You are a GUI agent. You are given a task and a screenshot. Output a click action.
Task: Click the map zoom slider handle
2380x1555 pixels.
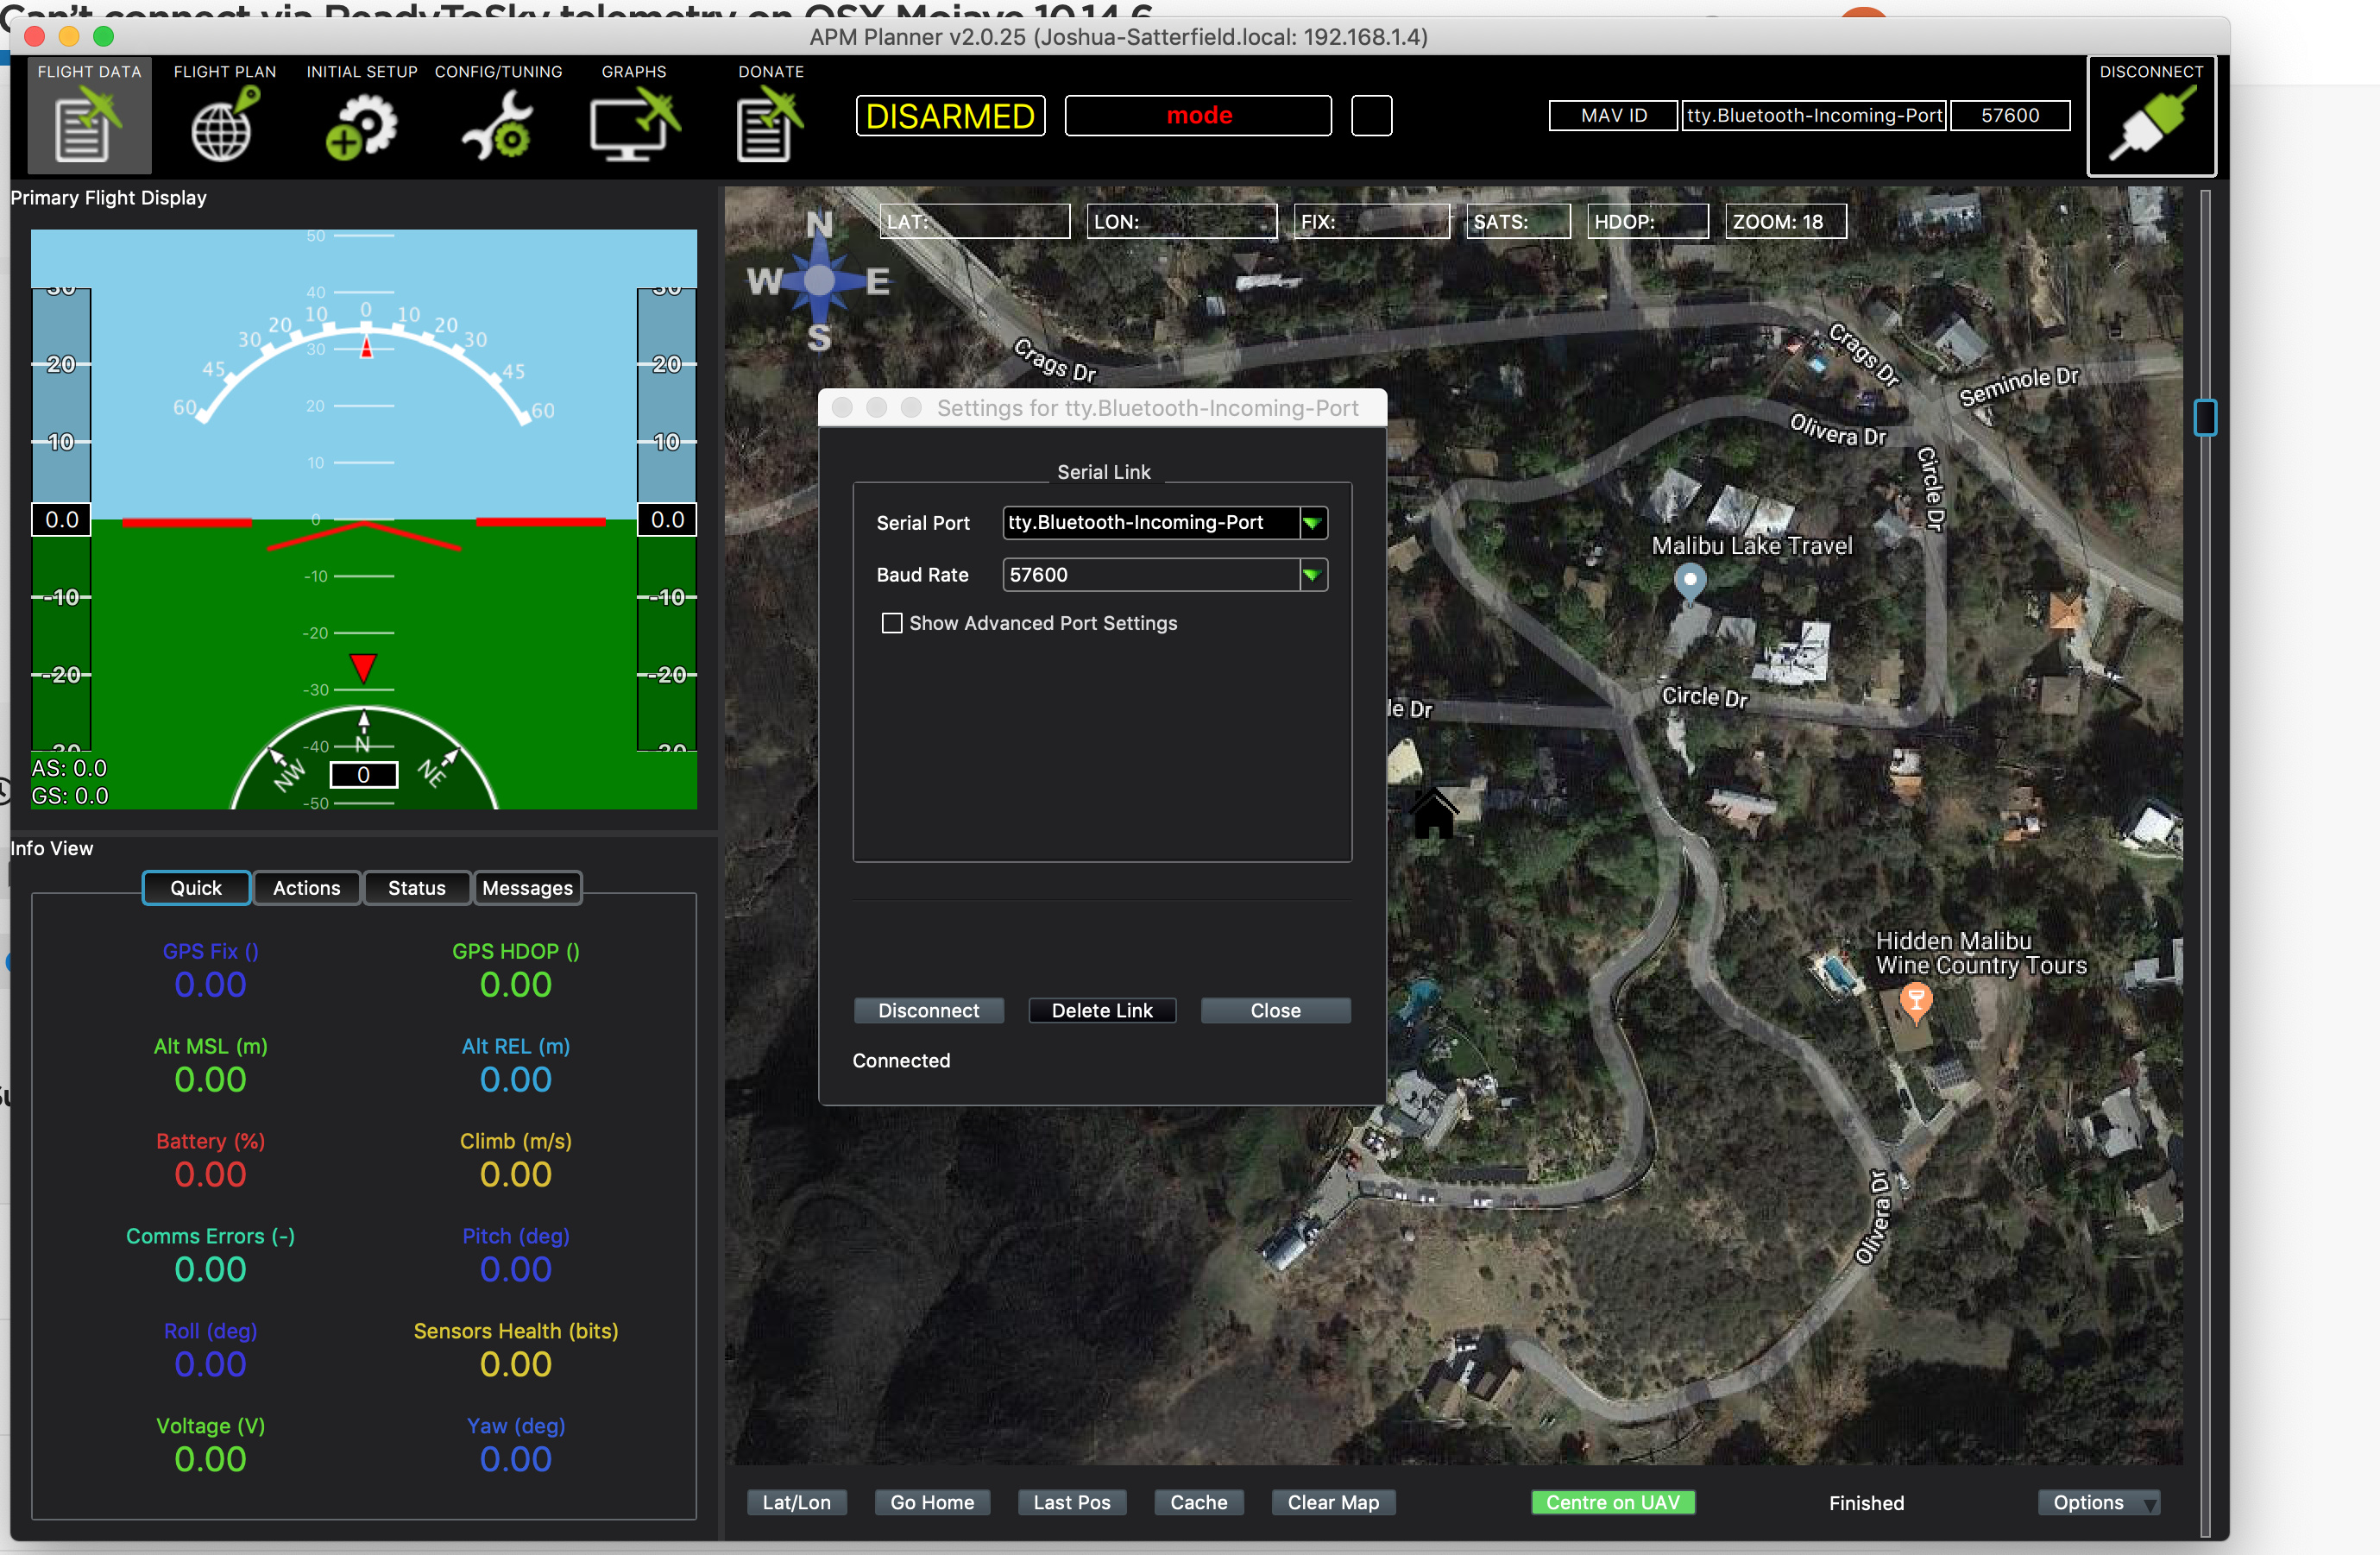coord(2205,417)
